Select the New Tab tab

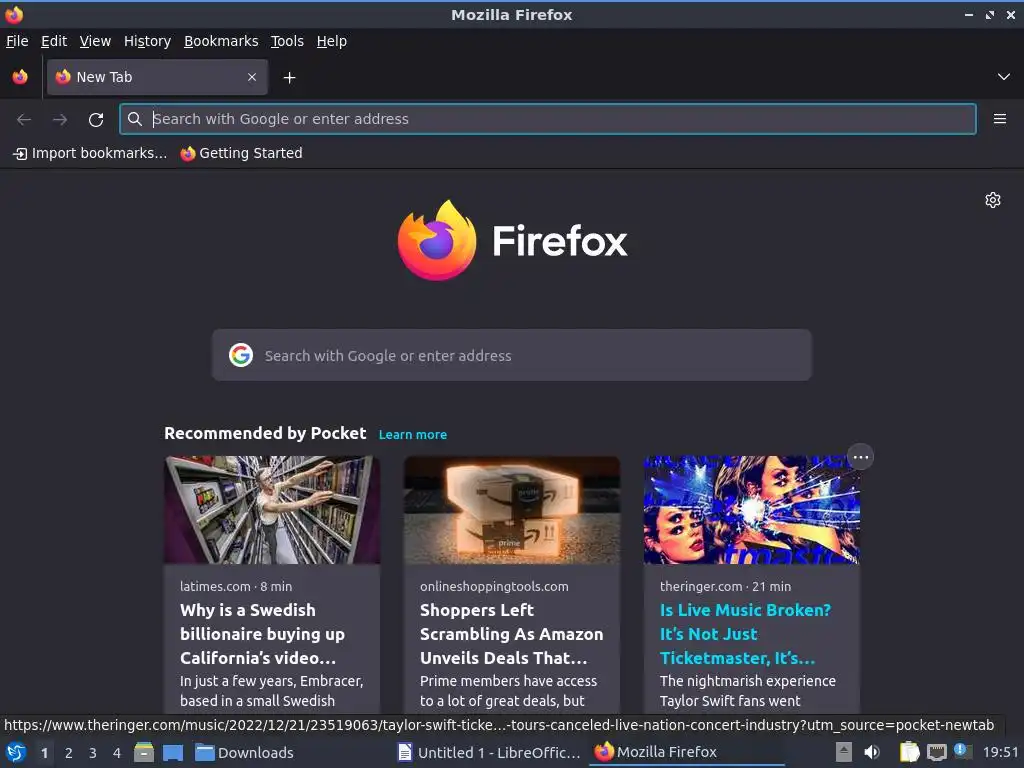coord(157,77)
